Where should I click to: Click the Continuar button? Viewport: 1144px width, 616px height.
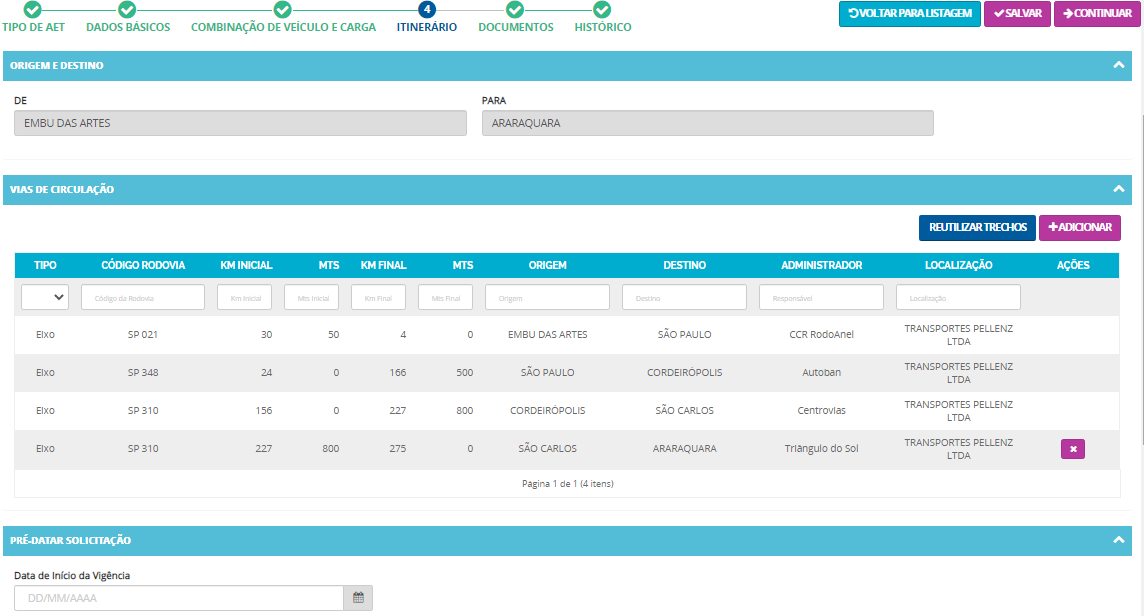click(1097, 14)
